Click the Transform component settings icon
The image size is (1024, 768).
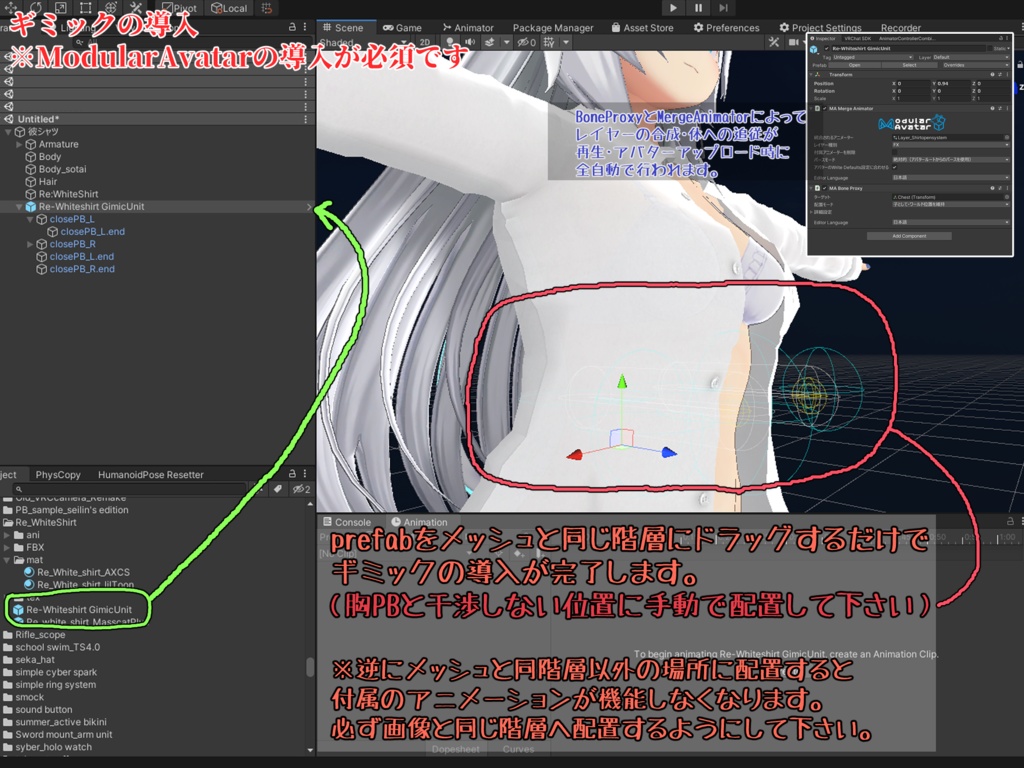tap(1007, 75)
